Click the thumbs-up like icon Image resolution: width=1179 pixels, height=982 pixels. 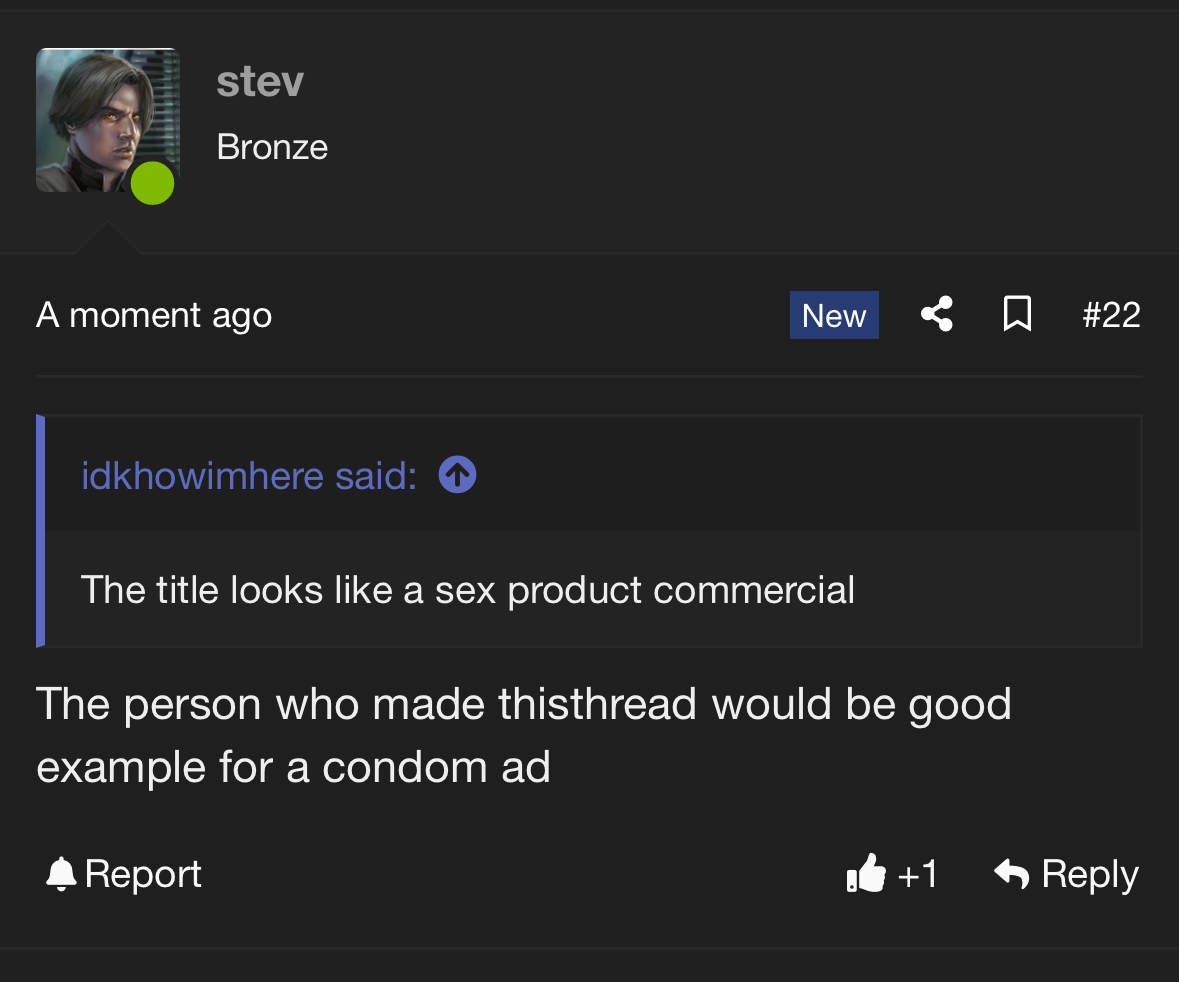point(866,874)
